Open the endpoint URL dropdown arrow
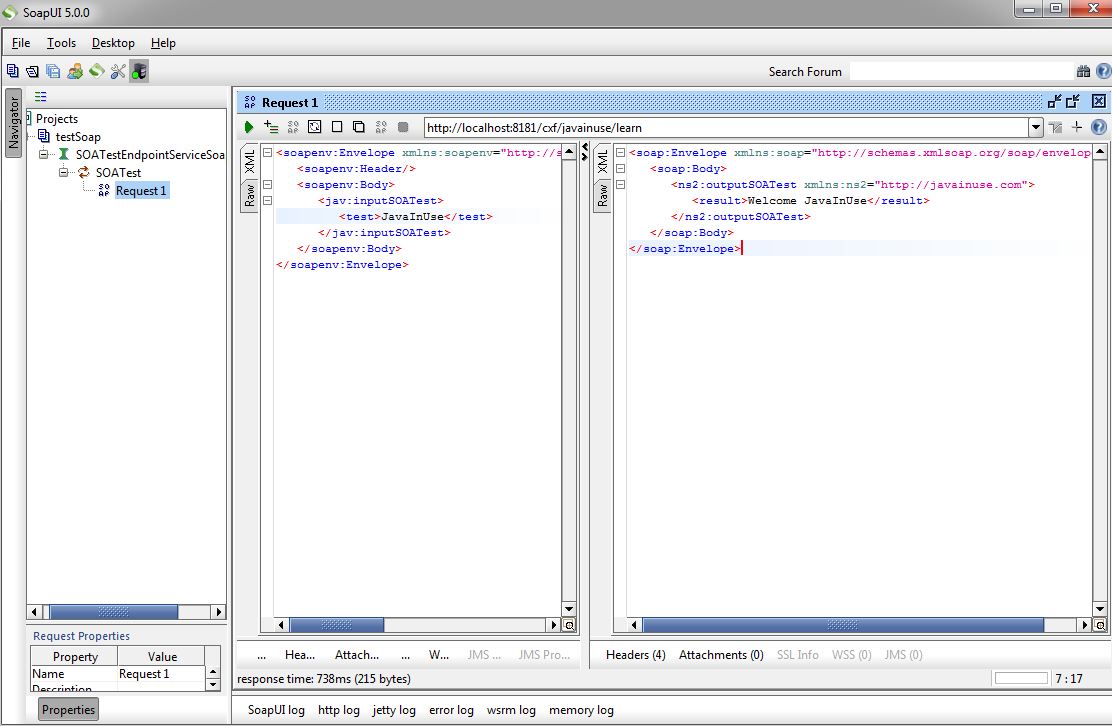The height and width of the screenshot is (726, 1112). 1035,128
